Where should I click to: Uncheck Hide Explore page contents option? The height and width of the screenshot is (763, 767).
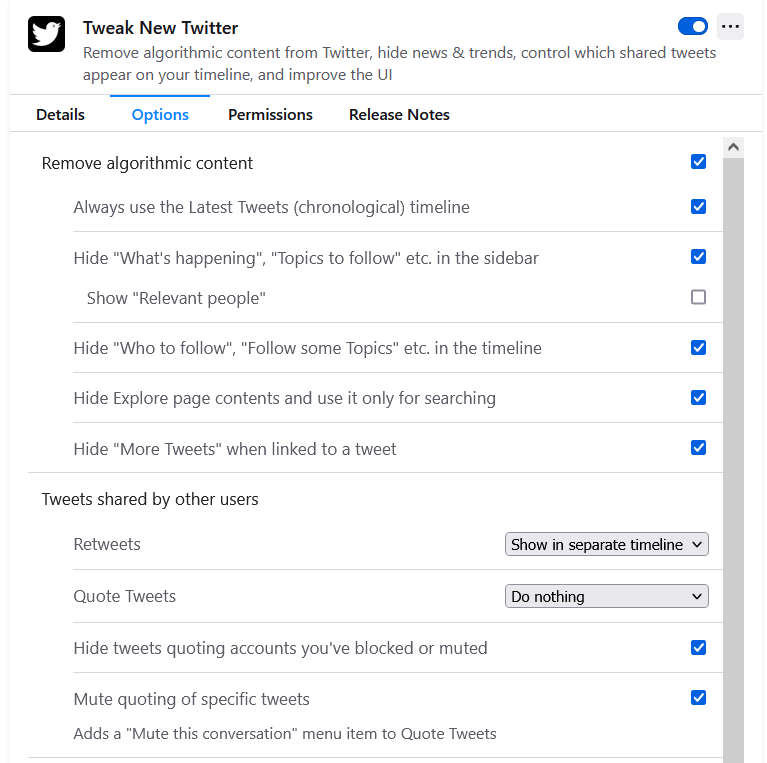tap(699, 398)
